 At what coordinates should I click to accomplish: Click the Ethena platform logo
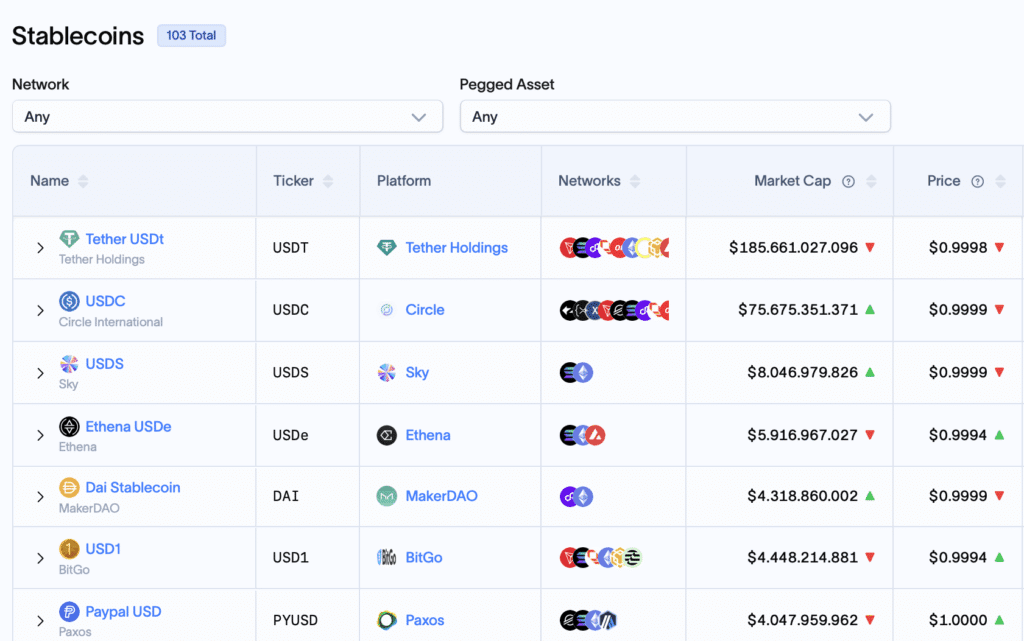pos(387,435)
